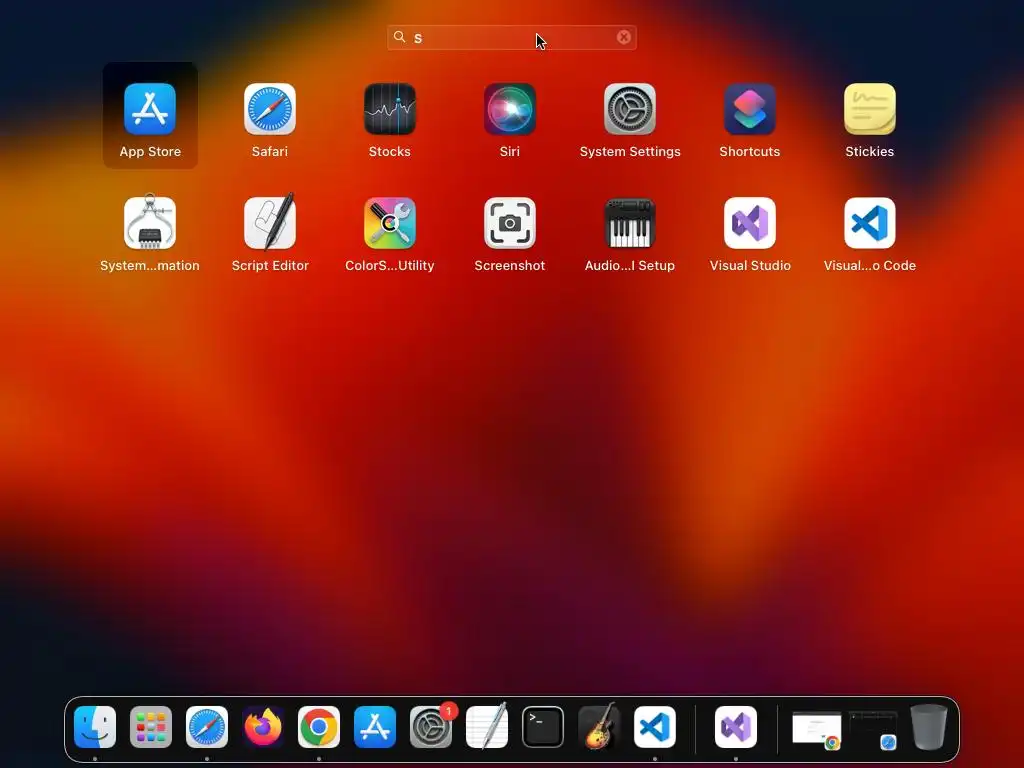Viewport: 1024px width, 768px height.
Task: Restore the minimized Safari window in Dock
Action: [x=873, y=729]
